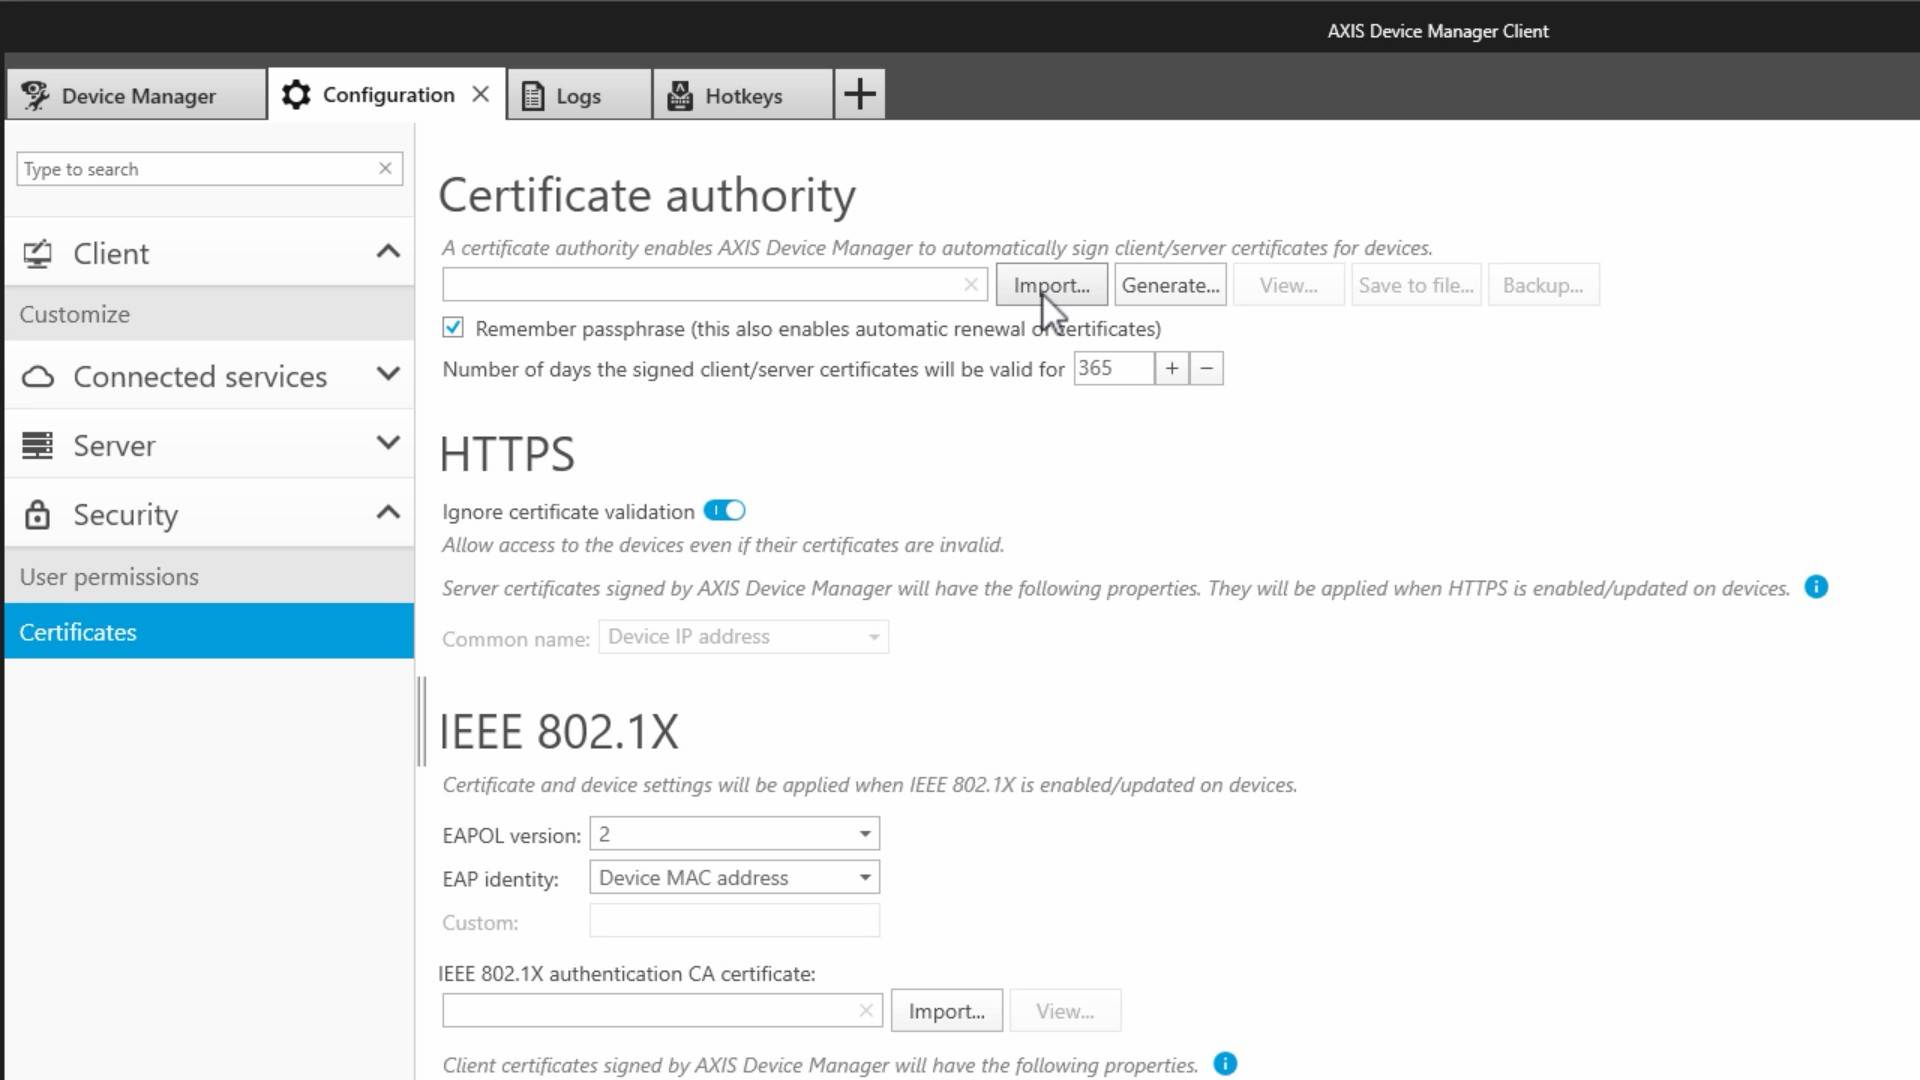
Task: Click the info icon beside HTTPS server certificates text
Action: [1816, 587]
